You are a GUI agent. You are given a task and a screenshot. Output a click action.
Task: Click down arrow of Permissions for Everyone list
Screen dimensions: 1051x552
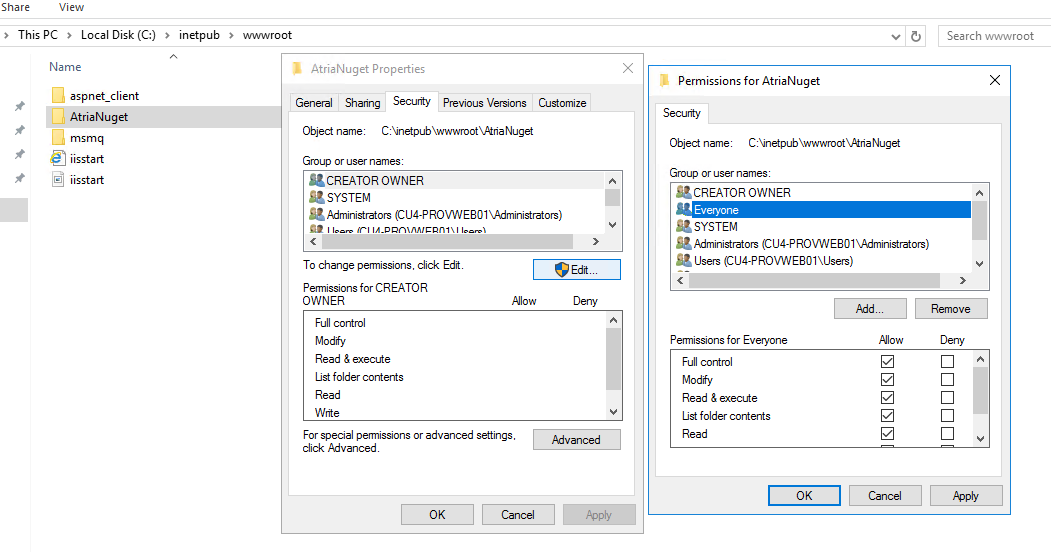980,439
